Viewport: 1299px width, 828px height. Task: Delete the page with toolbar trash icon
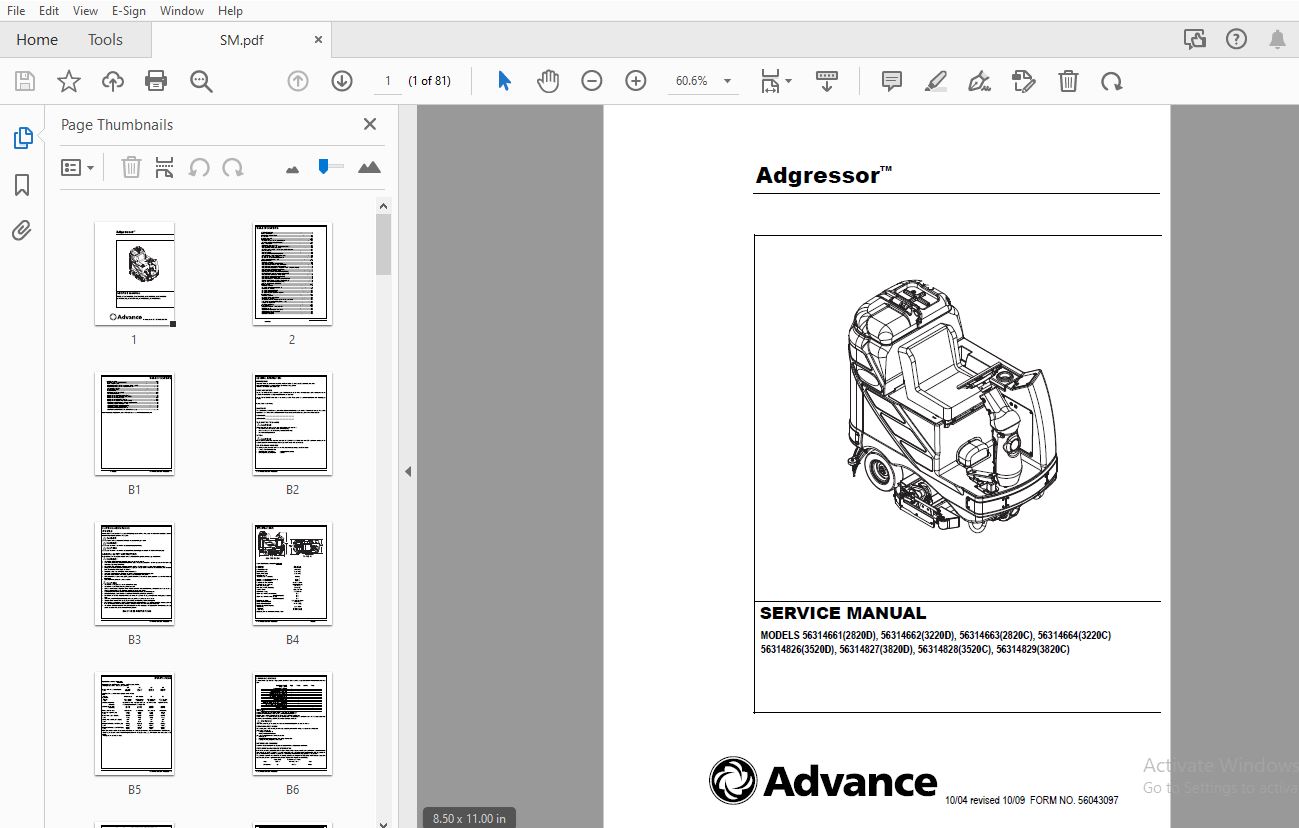pyautogui.click(x=1068, y=81)
